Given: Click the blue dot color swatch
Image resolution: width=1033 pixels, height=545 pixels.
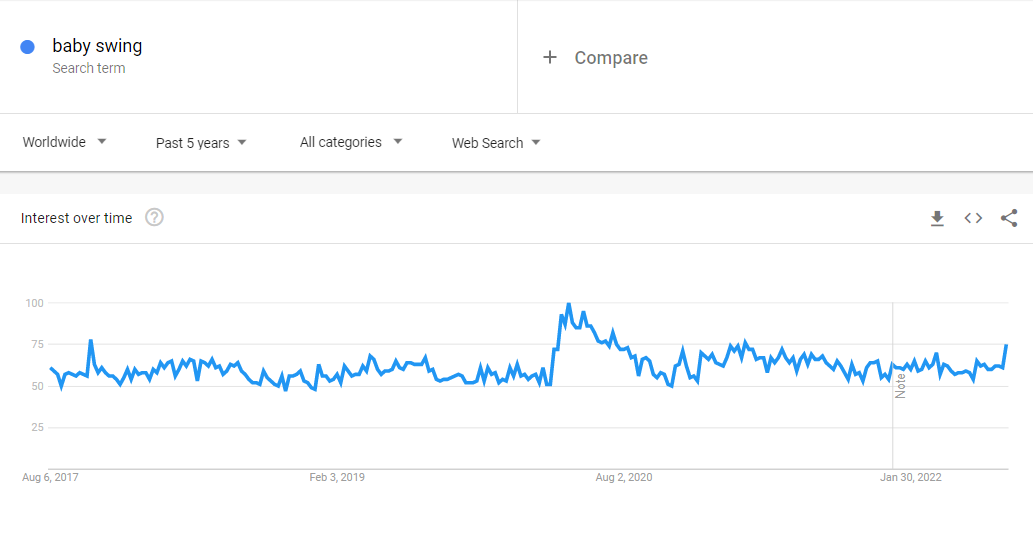Looking at the screenshot, I should (x=28, y=47).
